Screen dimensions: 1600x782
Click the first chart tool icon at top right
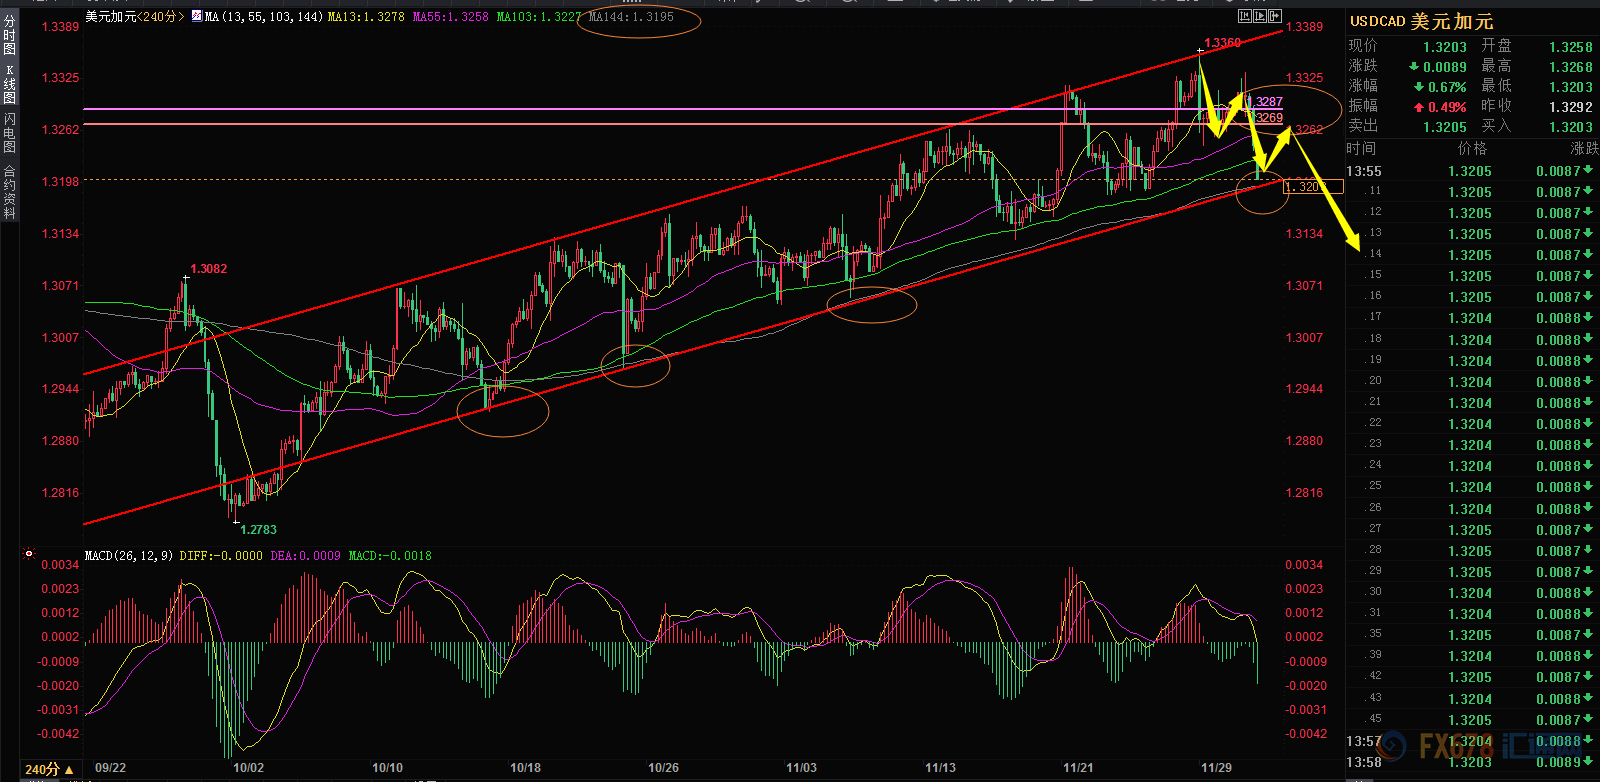tap(1245, 16)
